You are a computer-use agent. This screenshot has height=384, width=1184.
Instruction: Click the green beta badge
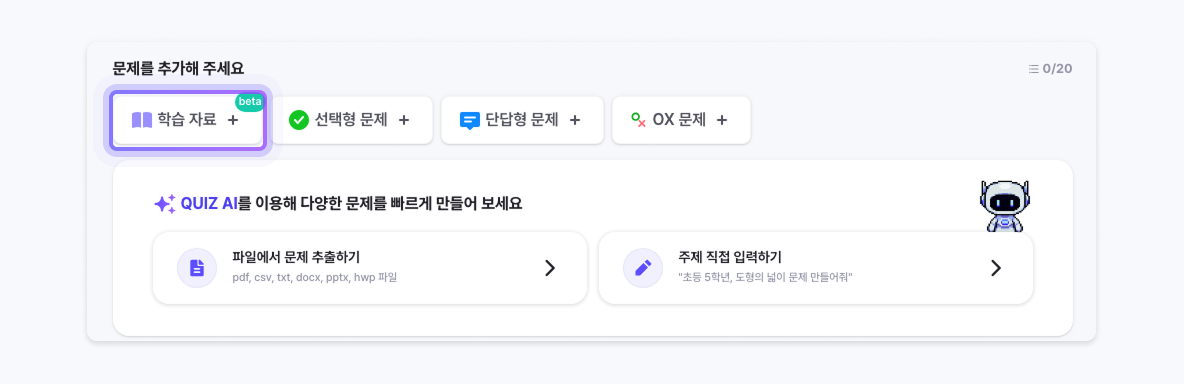250,102
